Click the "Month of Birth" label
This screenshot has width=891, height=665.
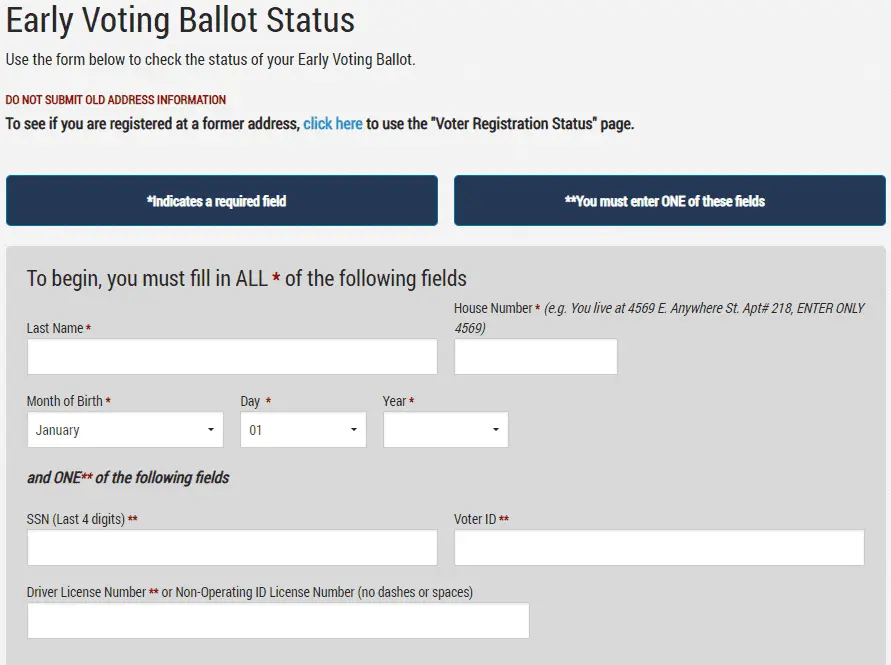tap(65, 401)
